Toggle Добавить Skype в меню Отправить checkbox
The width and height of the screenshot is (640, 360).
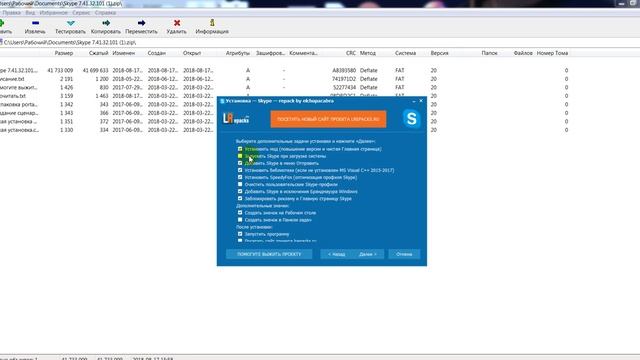240,163
